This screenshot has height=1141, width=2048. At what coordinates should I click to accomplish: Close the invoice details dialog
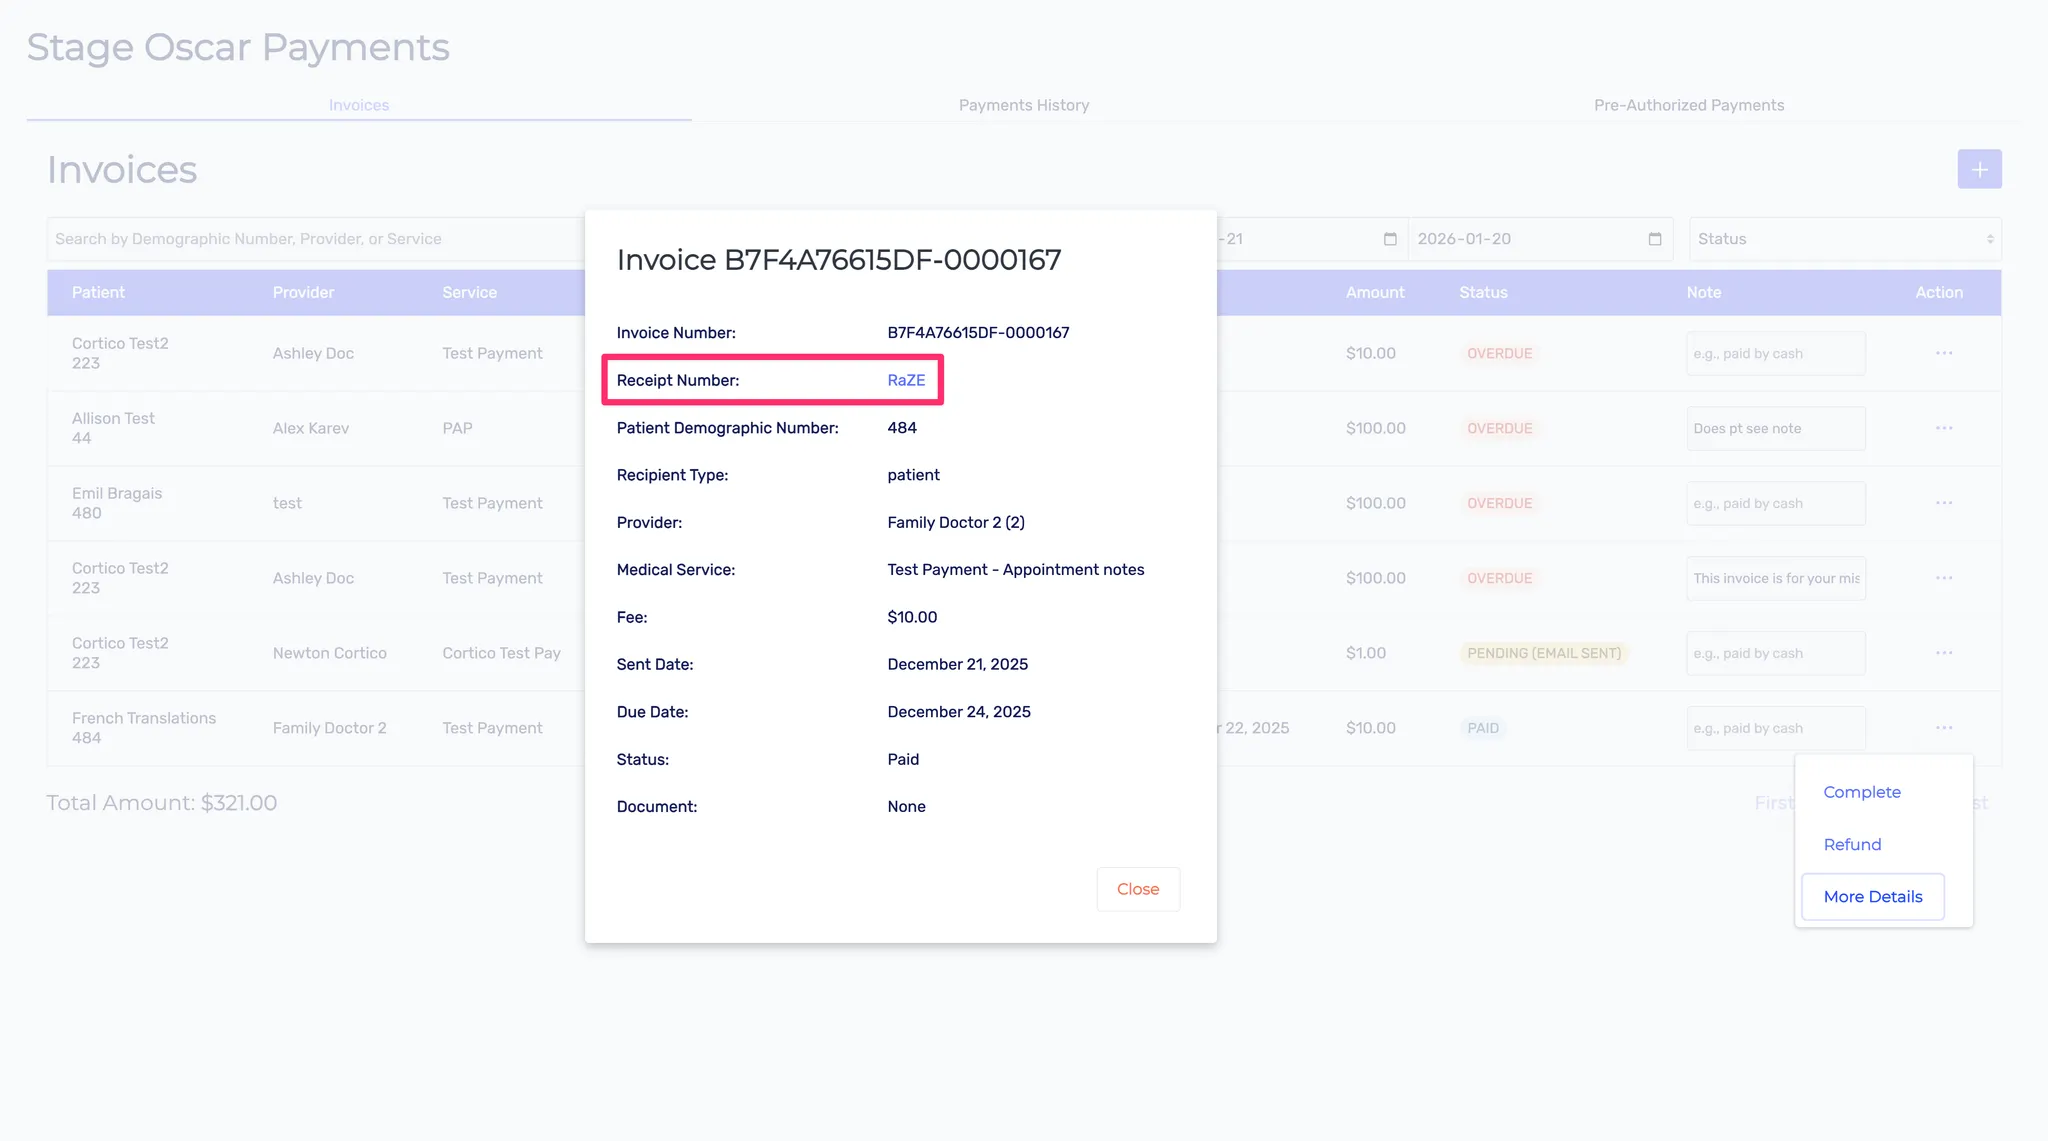(x=1137, y=889)
